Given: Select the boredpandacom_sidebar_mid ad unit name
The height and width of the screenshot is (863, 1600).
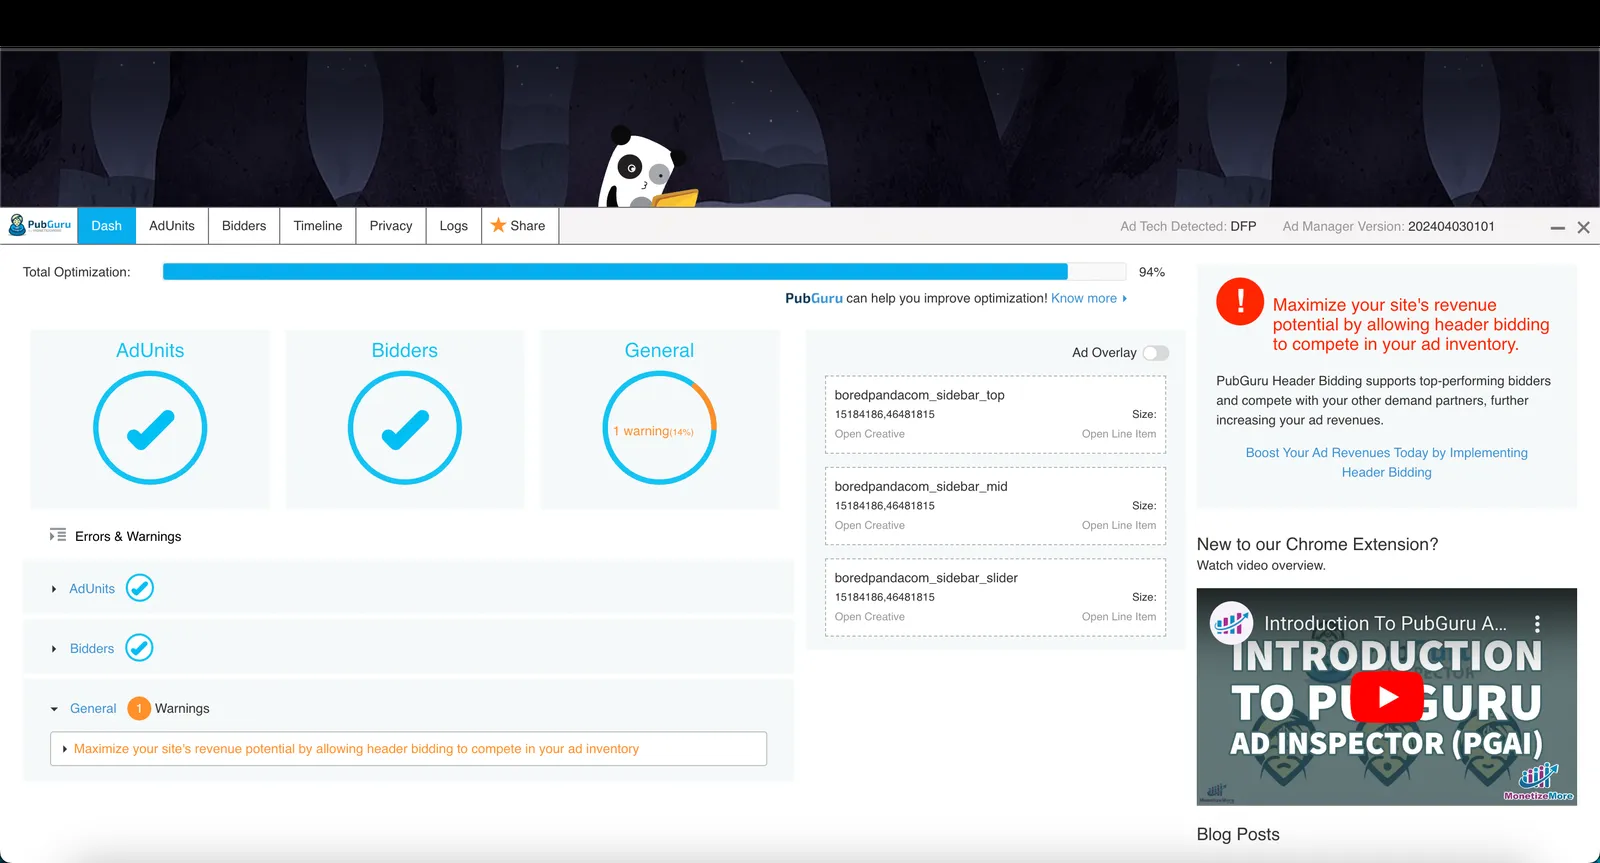Looking at the screenshot, I should pyautogui.click(x=921, y=486).
